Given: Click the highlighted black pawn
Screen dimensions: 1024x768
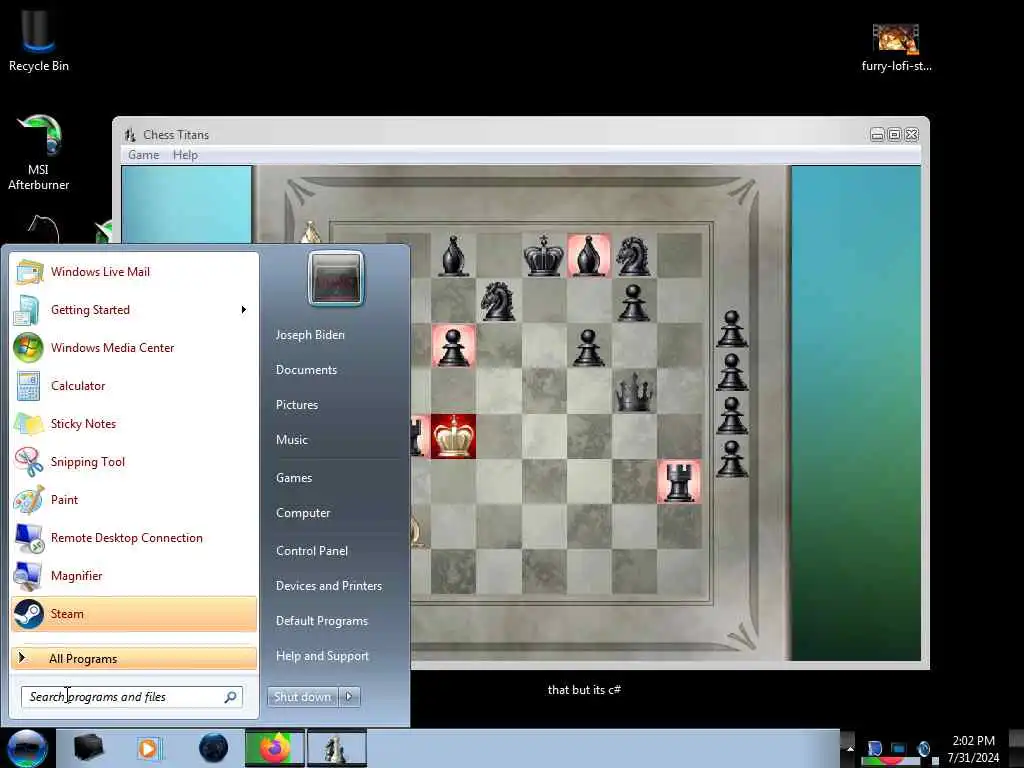Looking at the screenshot, I should point(453,346).
